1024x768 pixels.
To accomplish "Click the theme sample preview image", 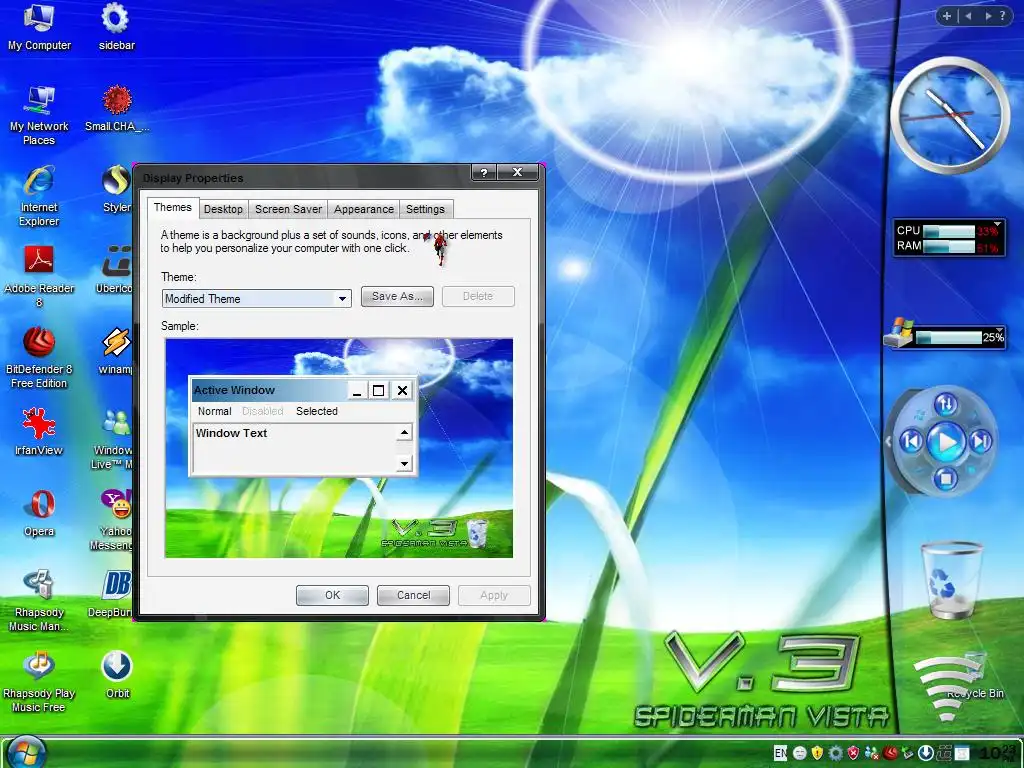I will [339, 448].
